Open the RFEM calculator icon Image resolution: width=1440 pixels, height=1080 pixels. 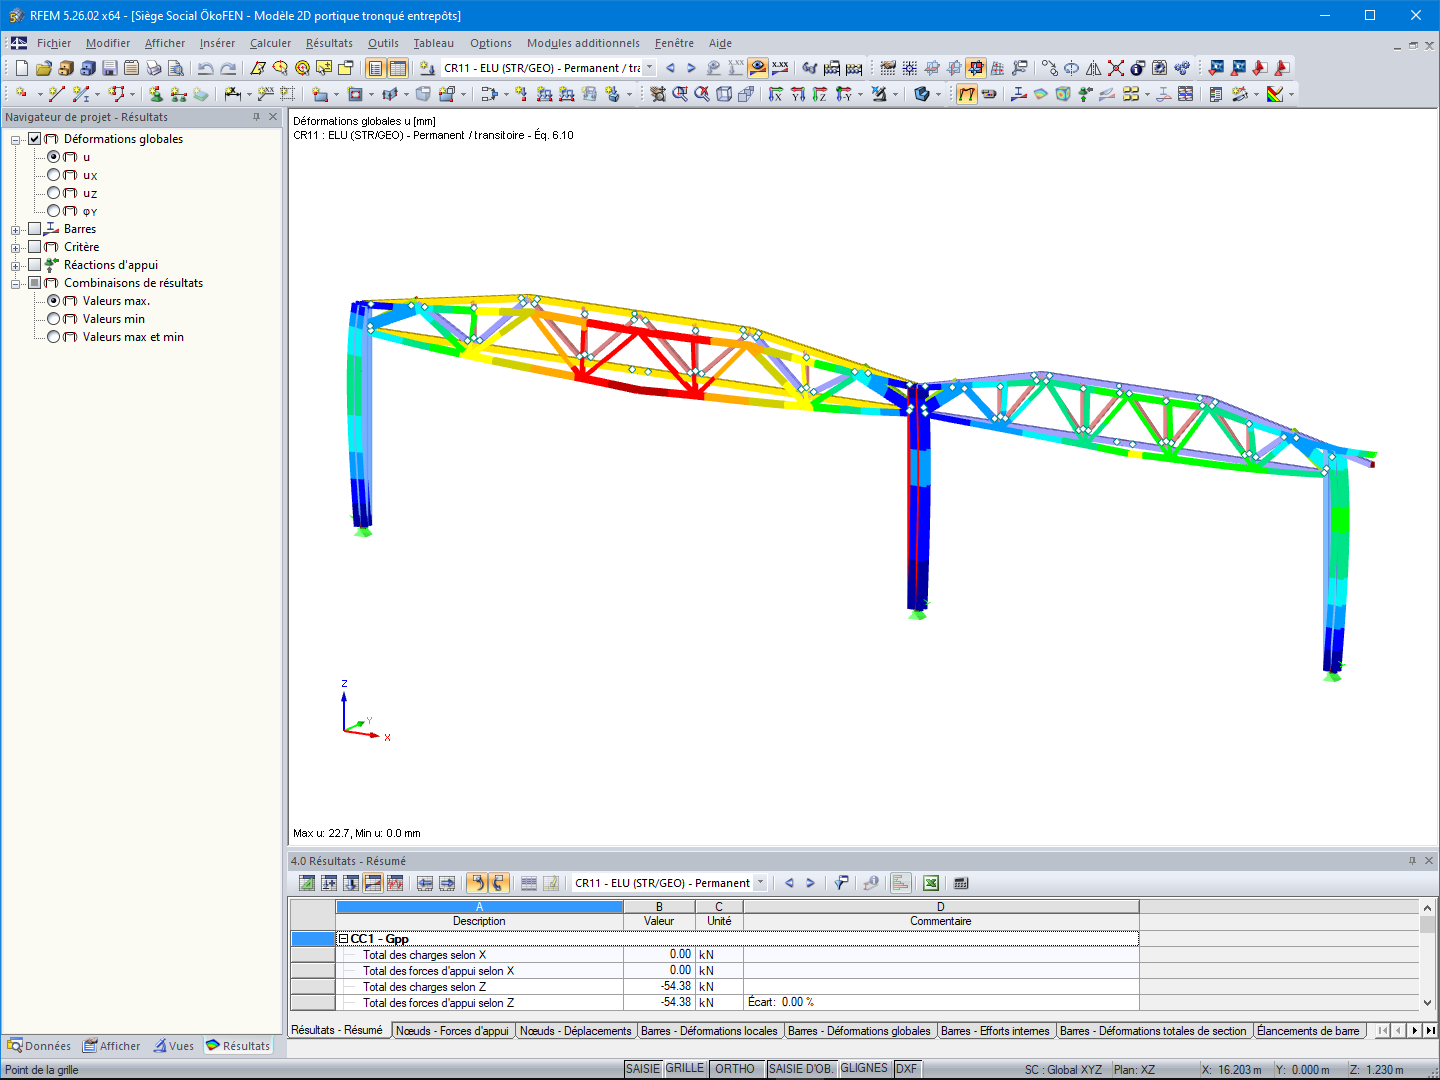(x=961, y=883)
